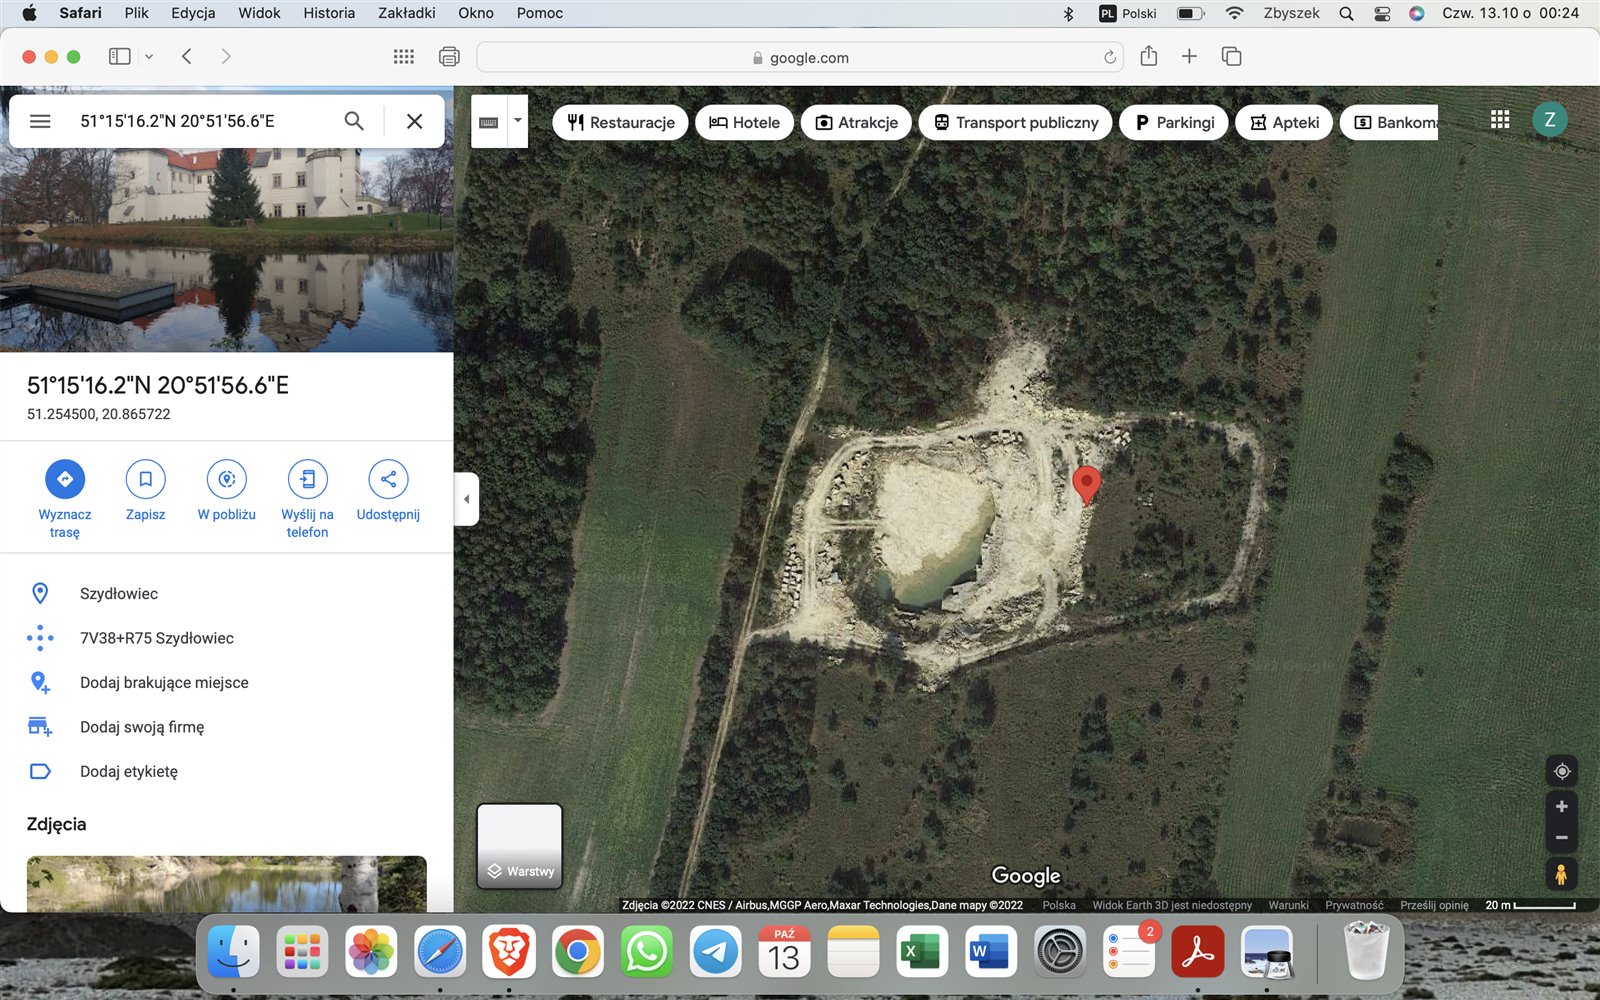The height and width of the screenshot is (1000, 1600).
Task: Open the Historia menu
Action: pos(329,13)
